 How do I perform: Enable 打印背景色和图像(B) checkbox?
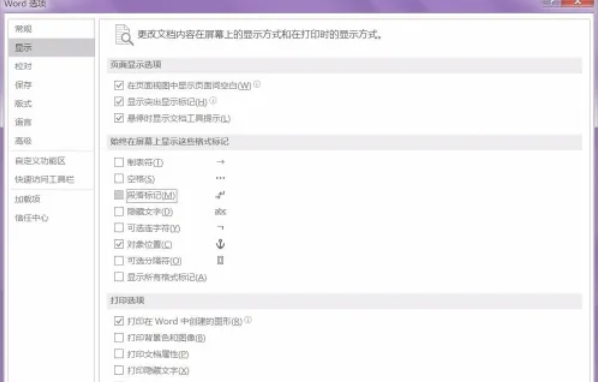point(119,338)
